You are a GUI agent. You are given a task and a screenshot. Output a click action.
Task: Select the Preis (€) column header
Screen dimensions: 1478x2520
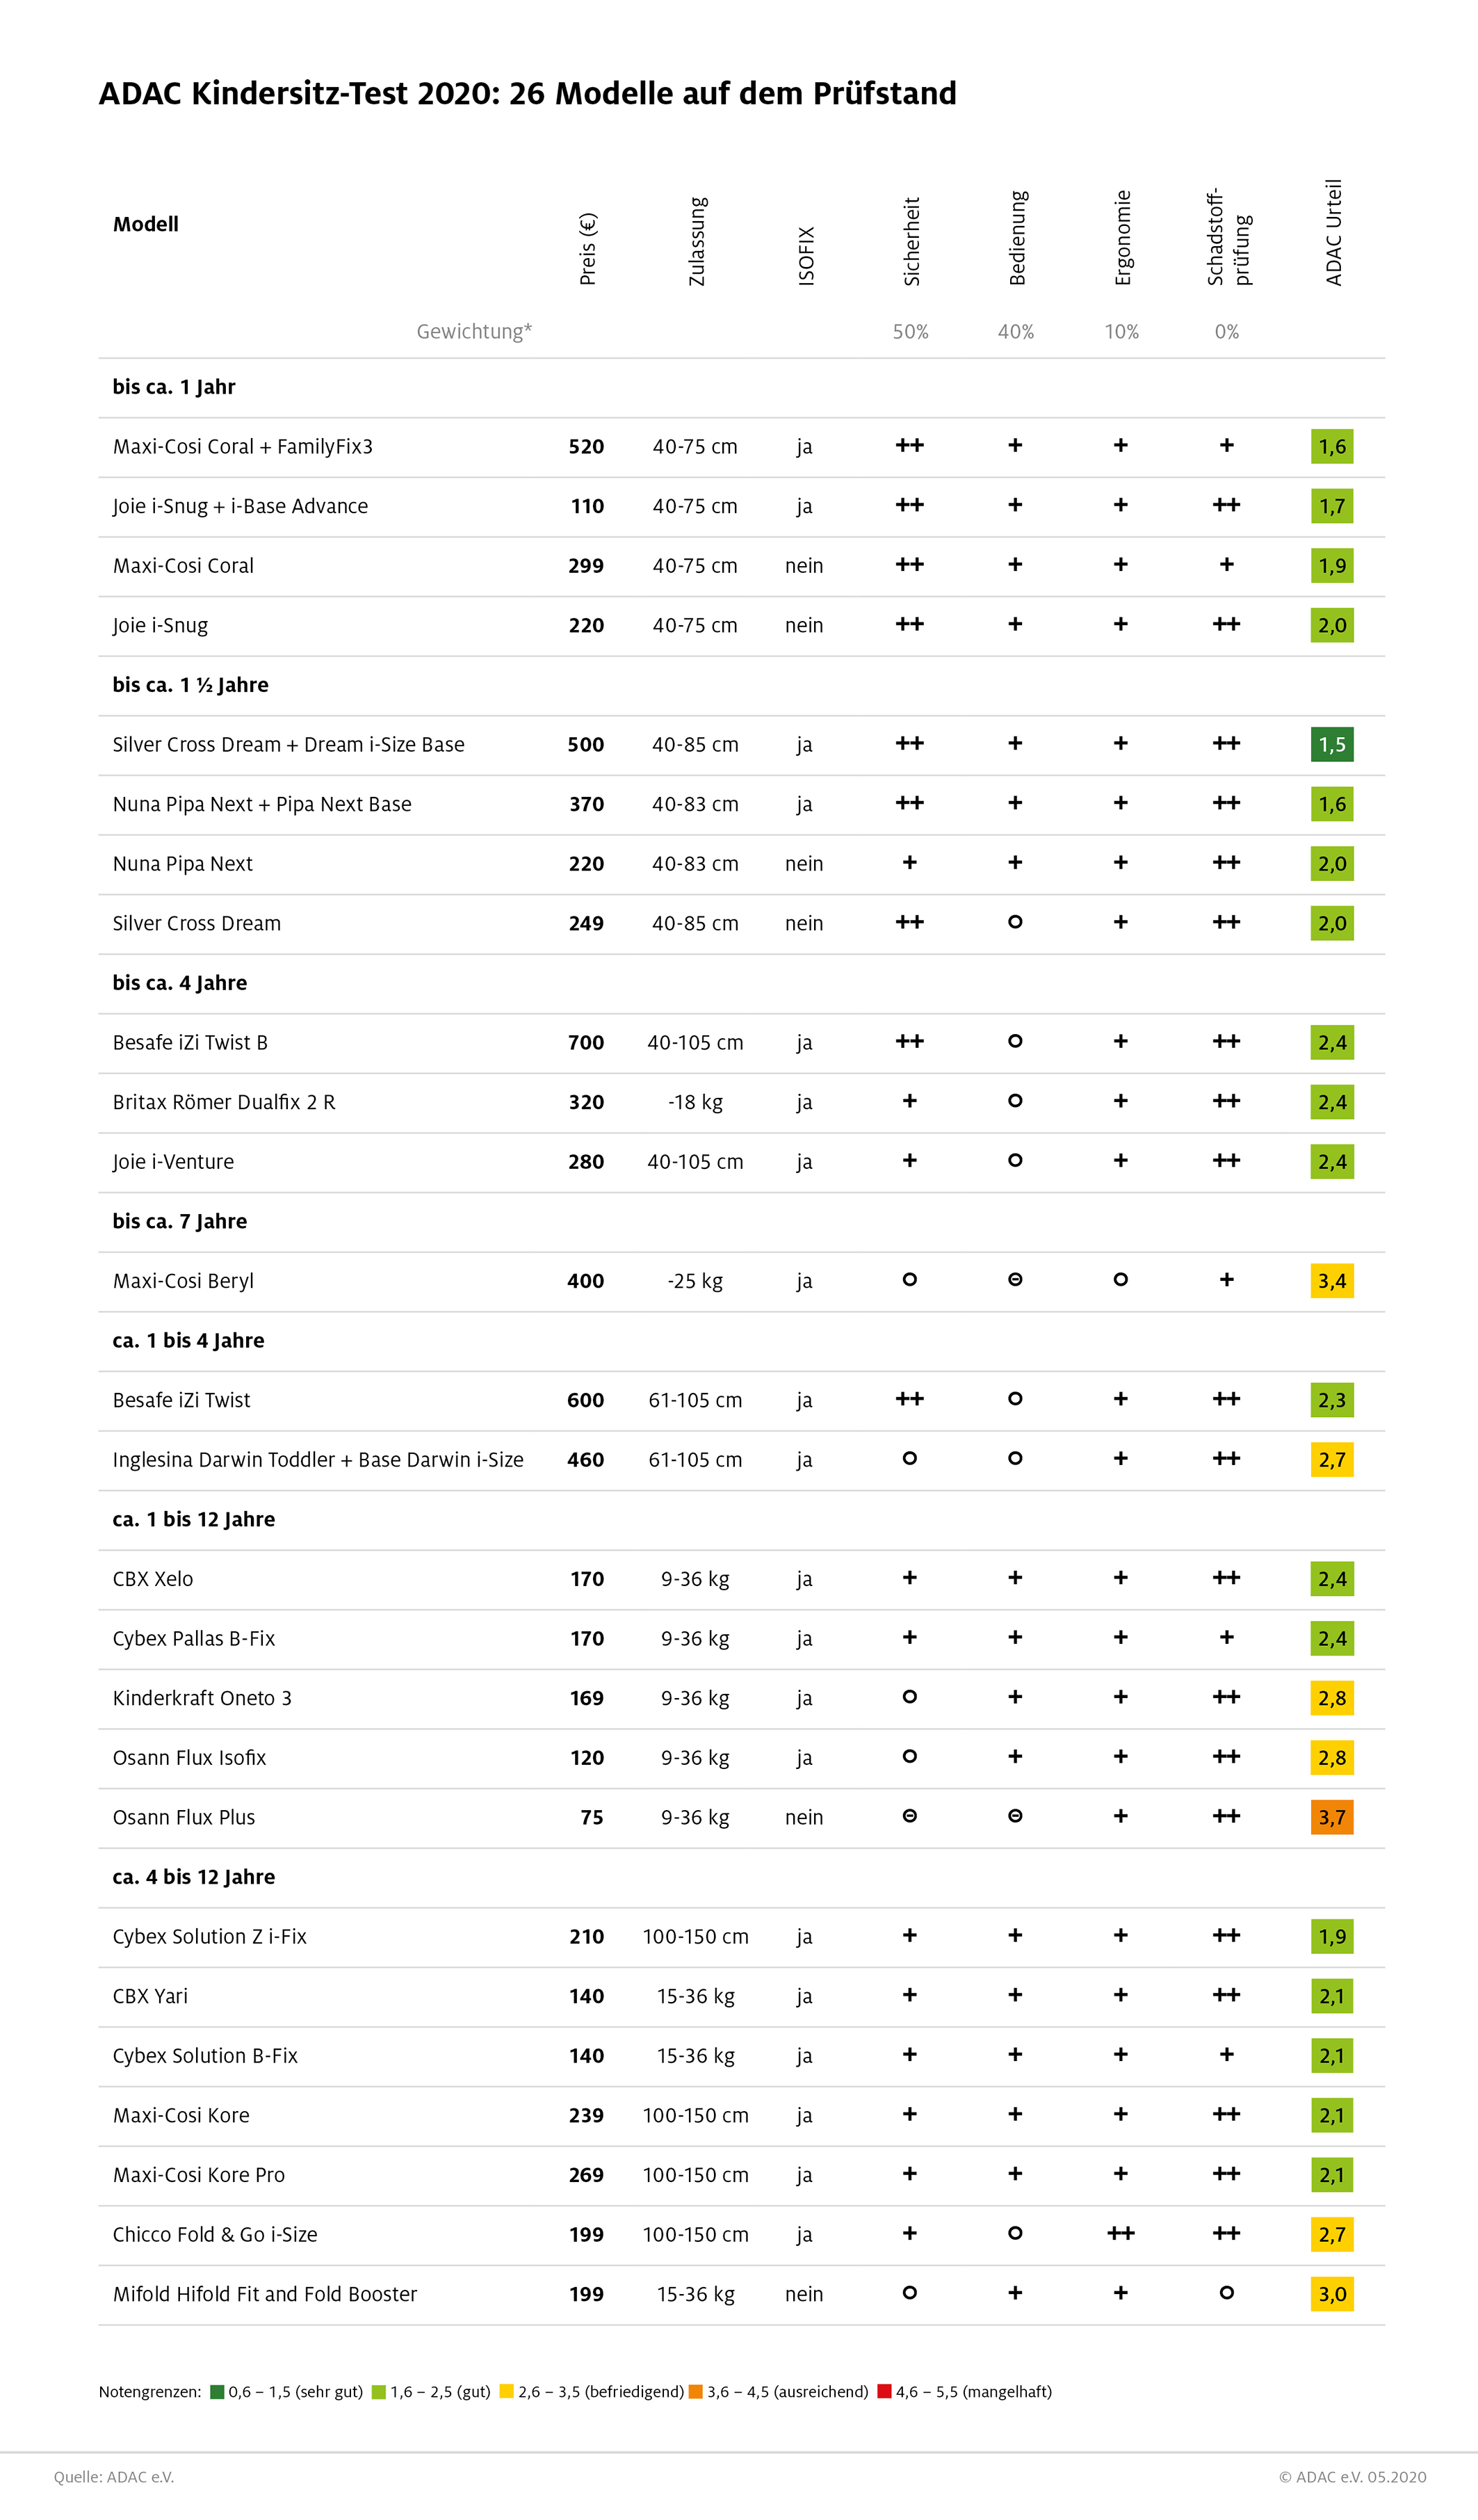[x=588, y=249]
